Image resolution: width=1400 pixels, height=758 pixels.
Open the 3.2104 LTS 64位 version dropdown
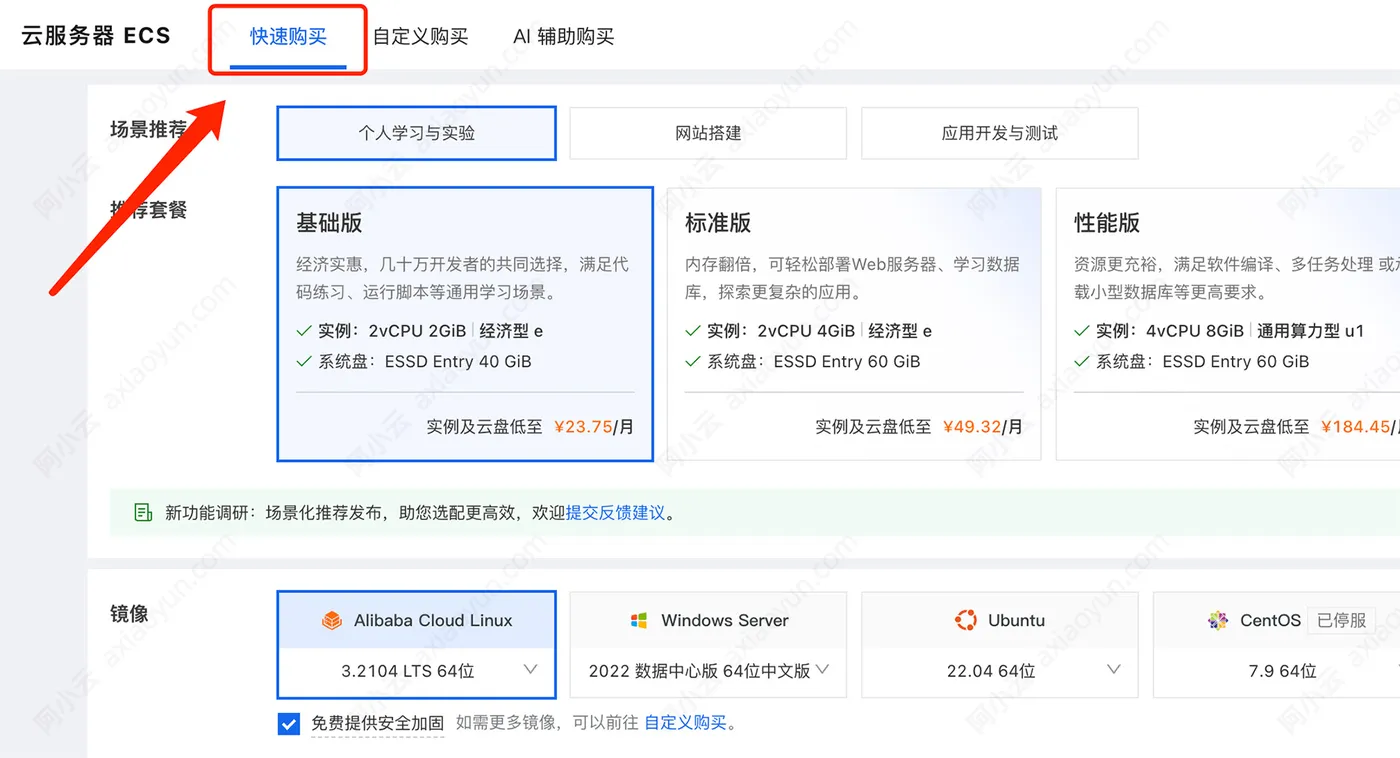click(x=416, y=671)
